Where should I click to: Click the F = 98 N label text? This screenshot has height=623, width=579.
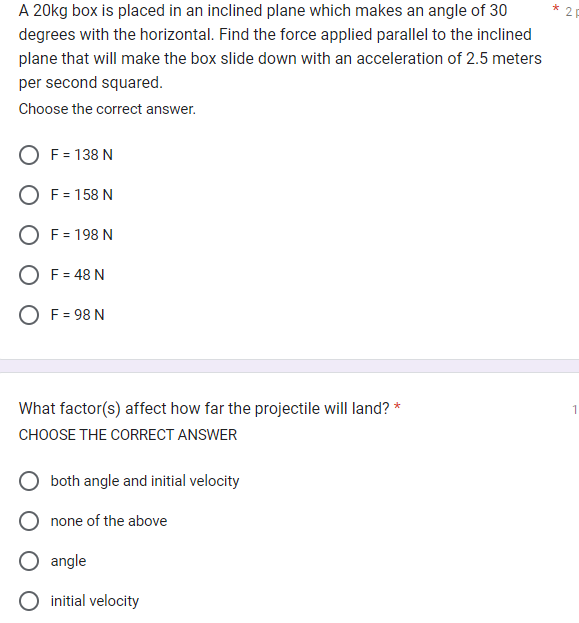pos(77,315)
